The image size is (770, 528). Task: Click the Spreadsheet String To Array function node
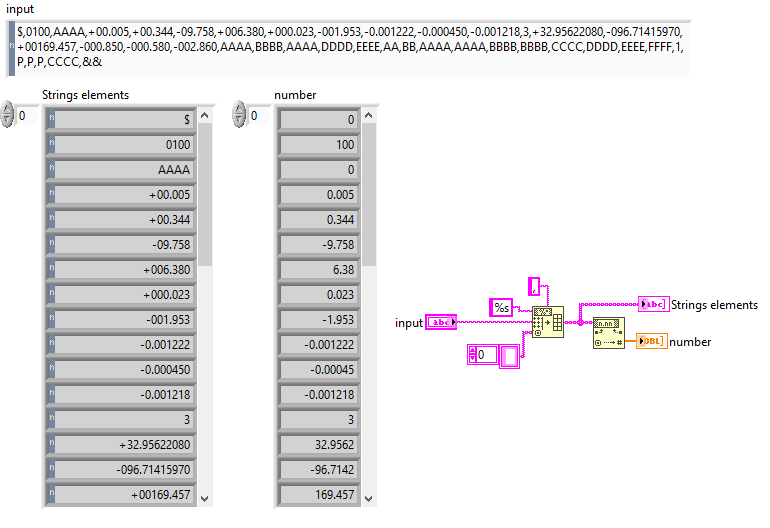coord(548,322)
